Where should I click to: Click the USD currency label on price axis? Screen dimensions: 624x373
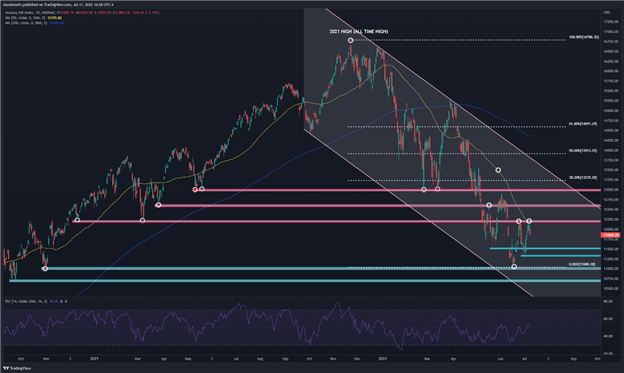point(606,12)
